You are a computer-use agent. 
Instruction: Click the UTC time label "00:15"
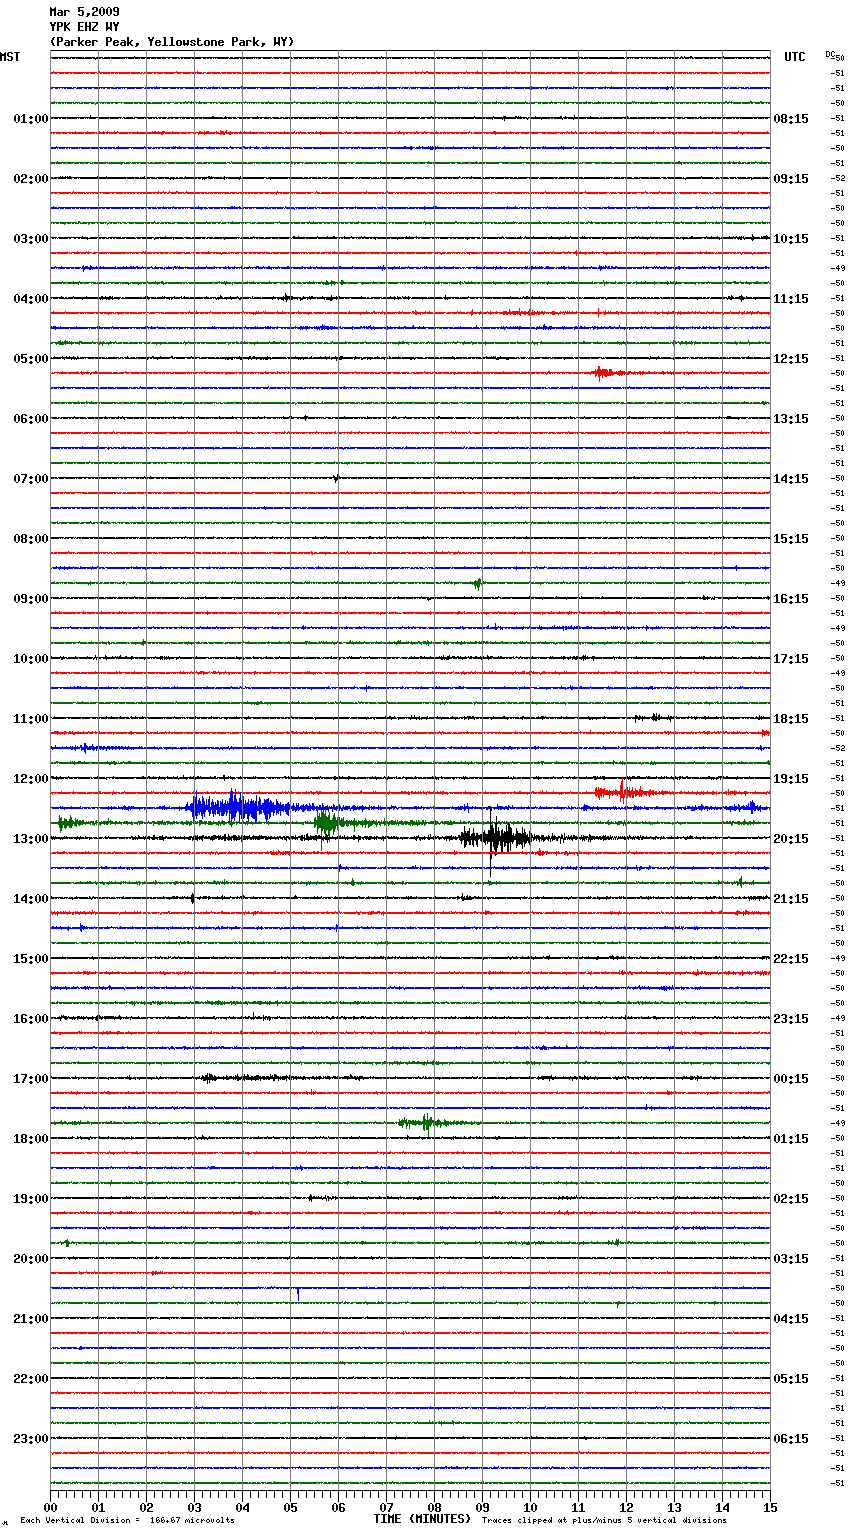coord(791,1079)
